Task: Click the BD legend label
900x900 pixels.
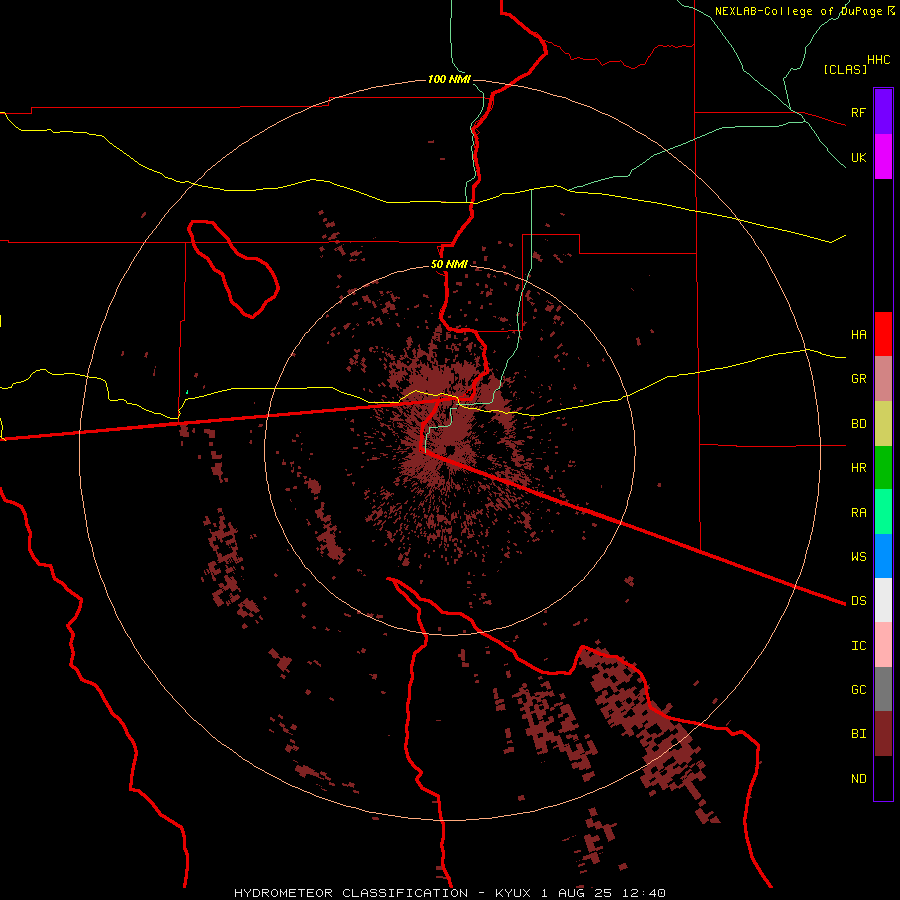Action: point(858,424)
